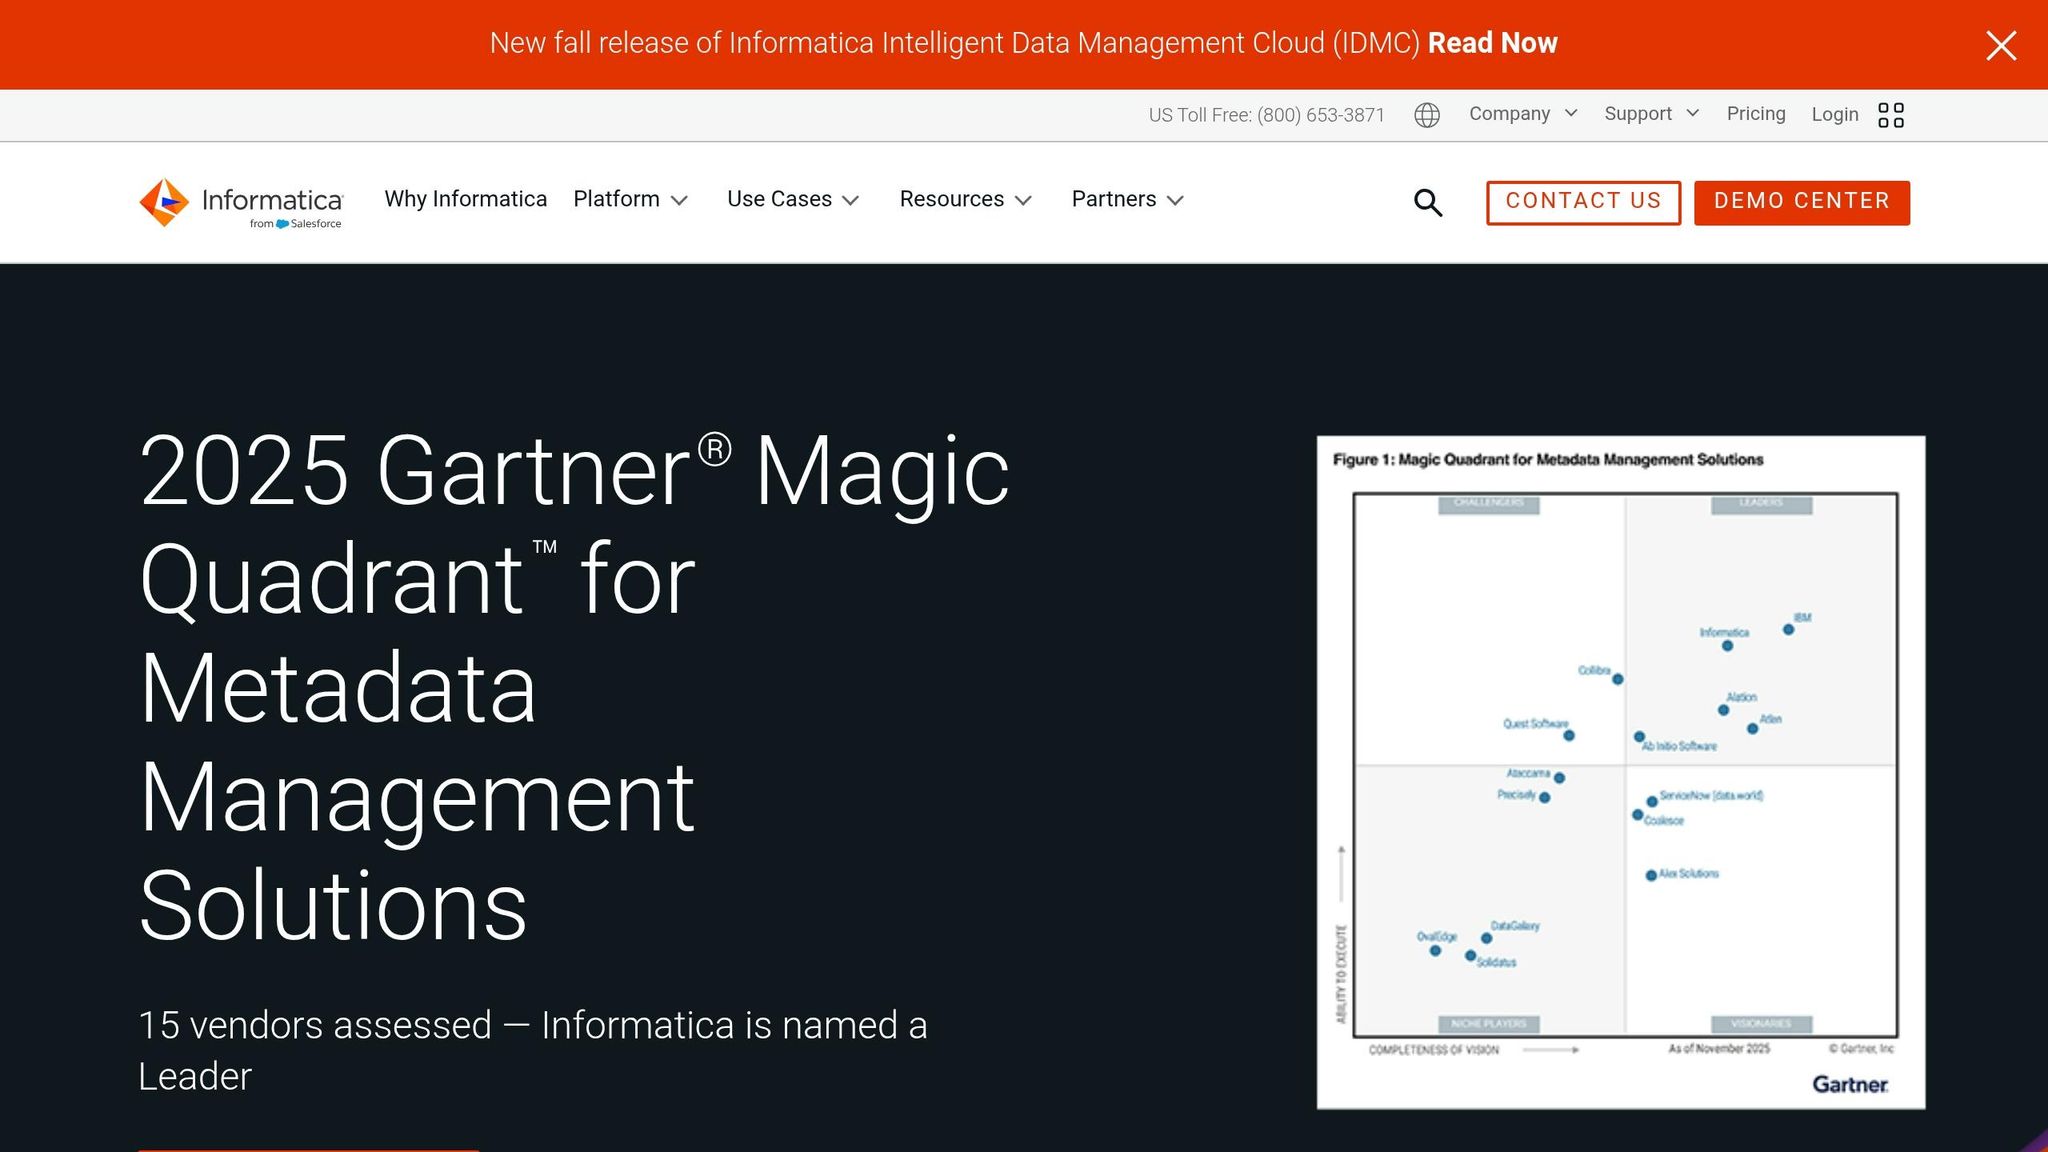This screenshot has height=1152, width=2048.
Task: Go to Informatica home via logo
Action: click(241, 203)
